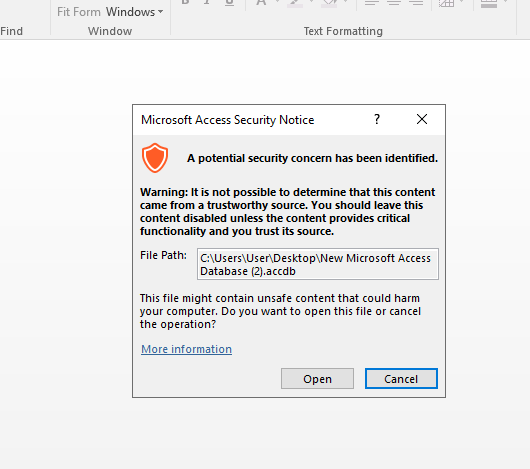Screen dimensions: 530x469
Task: Toggle Bold text formatting
Action: (x=185, y=2)
